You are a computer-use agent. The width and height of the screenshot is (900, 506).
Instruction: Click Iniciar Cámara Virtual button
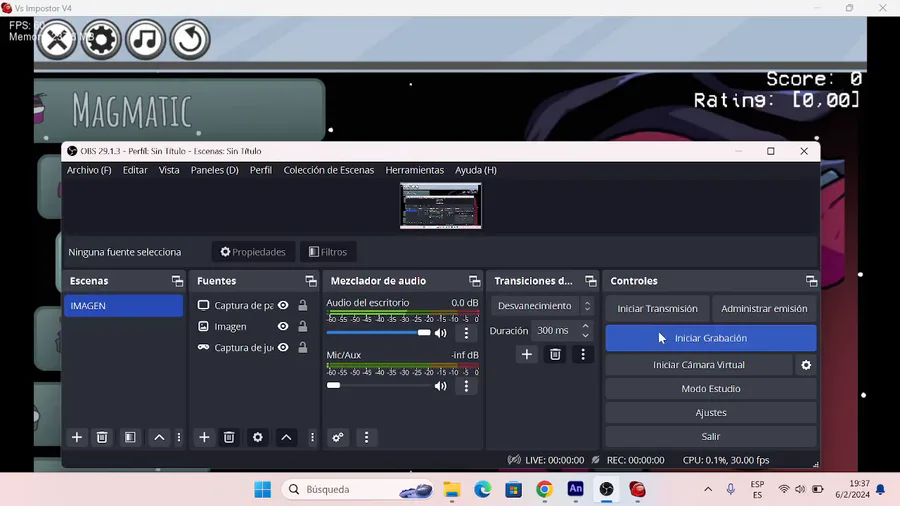click(699, 365)
